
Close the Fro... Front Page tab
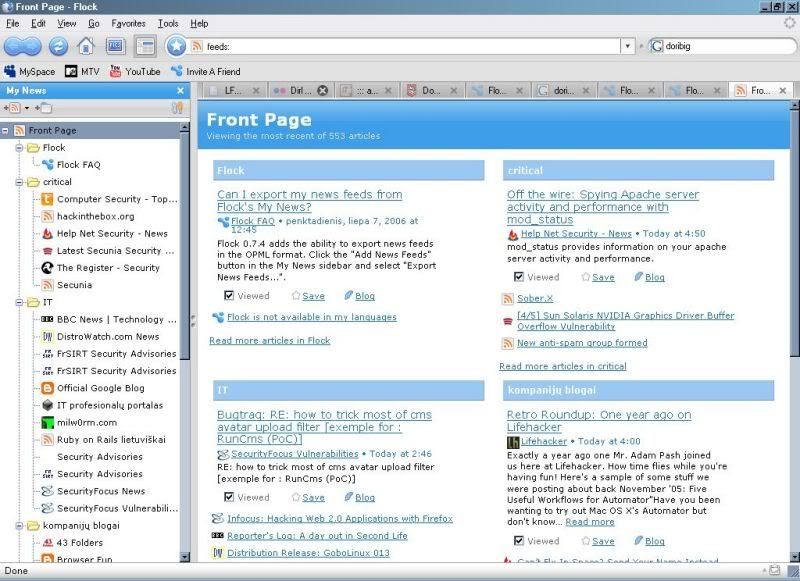pos(783,91)
